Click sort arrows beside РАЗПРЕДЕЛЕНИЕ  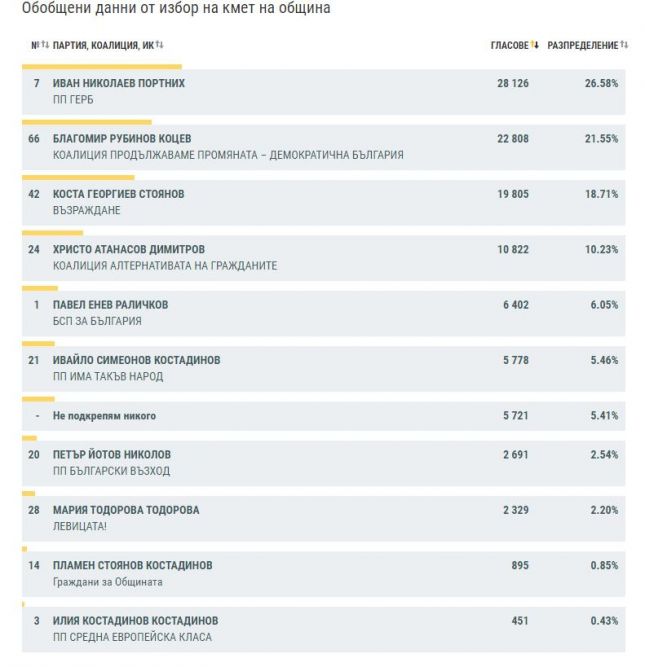tap(624, 45)
